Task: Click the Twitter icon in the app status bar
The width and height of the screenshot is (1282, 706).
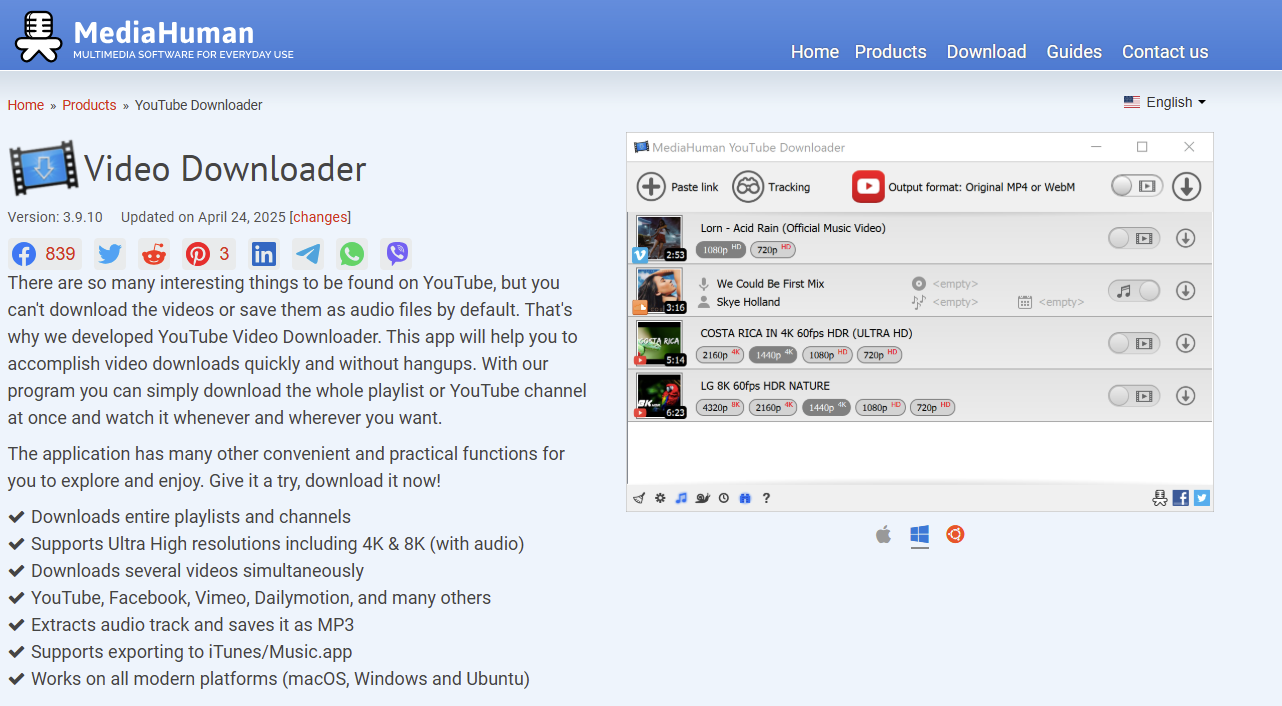Action: pyautogui.click(x=1202, y=498)
